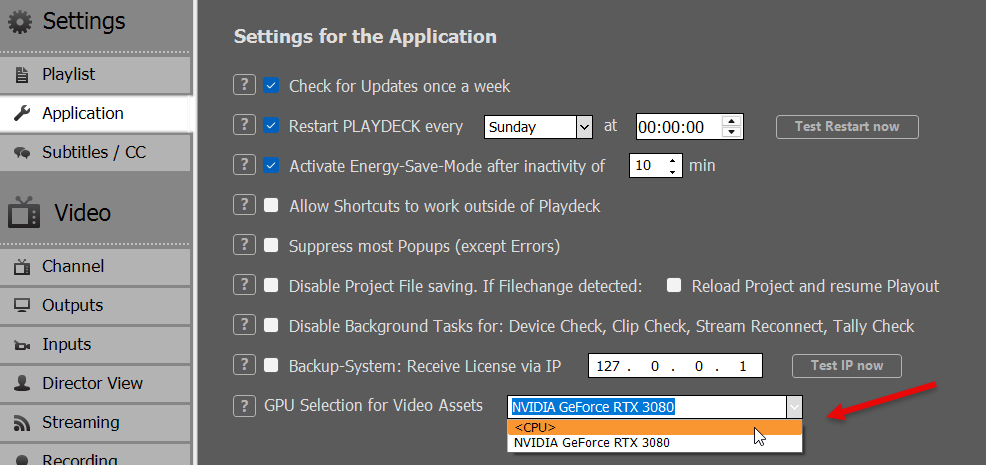
Task: Click help icon for Allow Shortcuts option
Action: click(x=243, y=205)
